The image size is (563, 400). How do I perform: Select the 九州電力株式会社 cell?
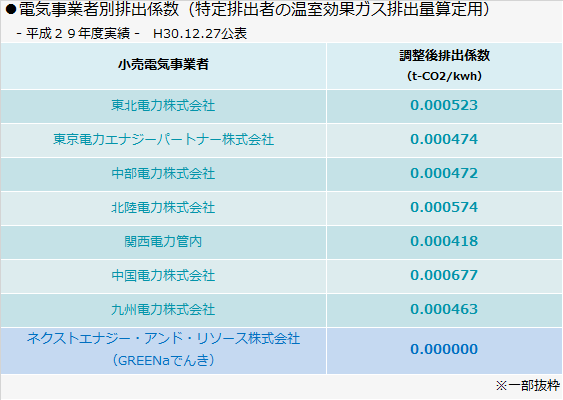click(163, 310)
